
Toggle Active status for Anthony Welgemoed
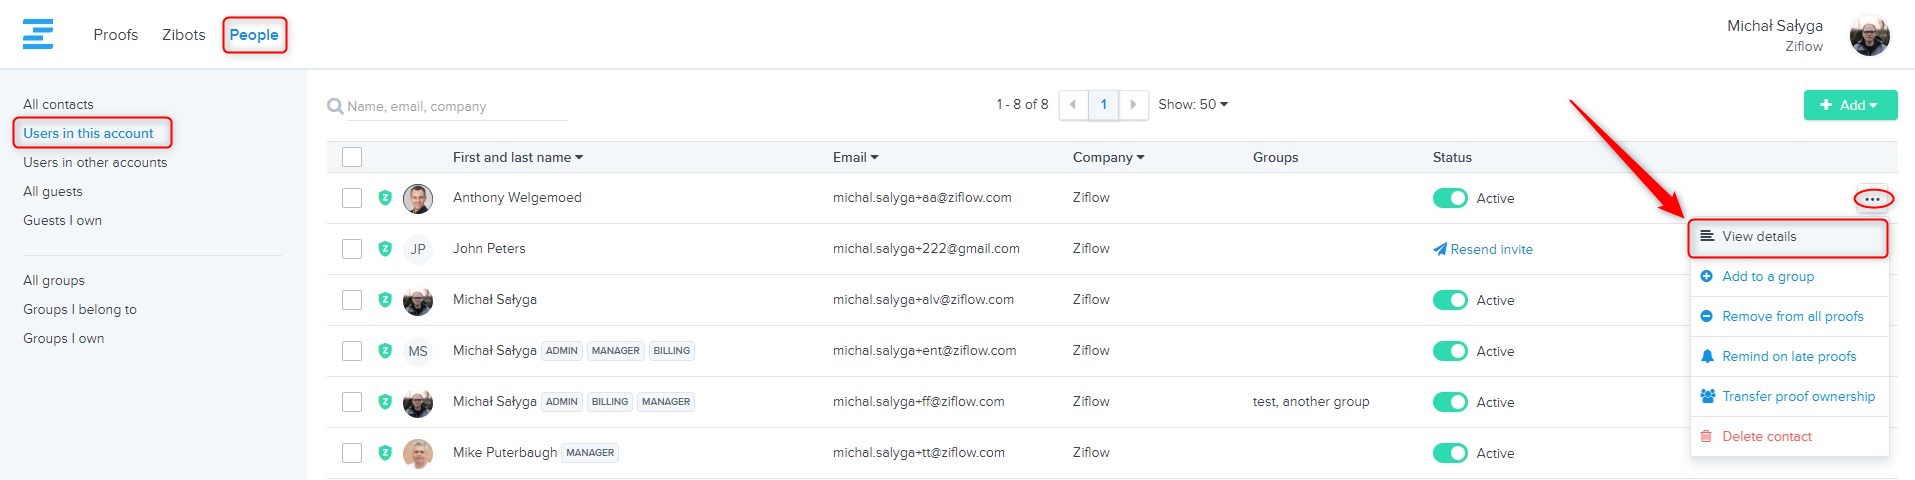click(1450, 198)
